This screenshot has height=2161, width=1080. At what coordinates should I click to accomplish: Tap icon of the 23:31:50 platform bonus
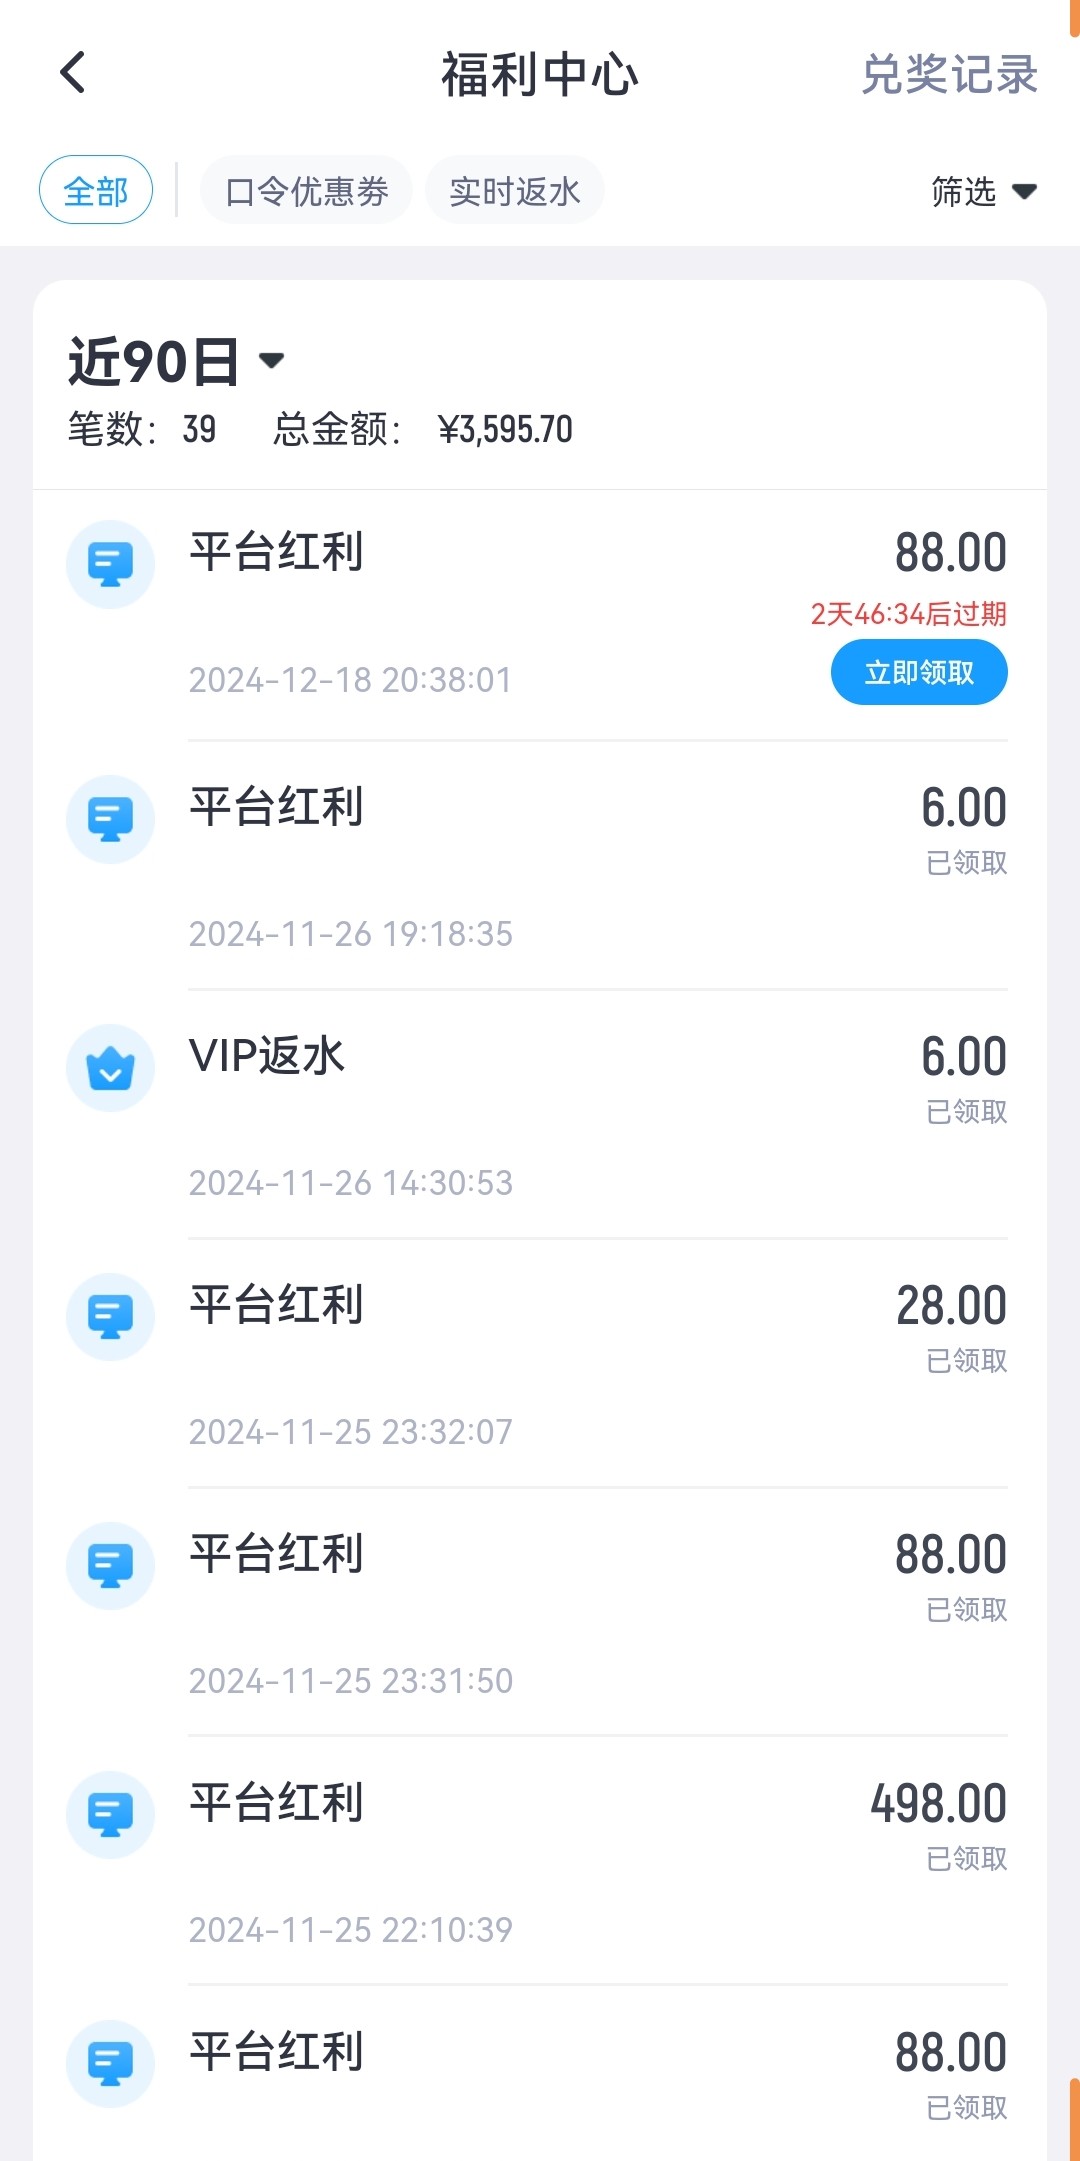coord(110,1566)
